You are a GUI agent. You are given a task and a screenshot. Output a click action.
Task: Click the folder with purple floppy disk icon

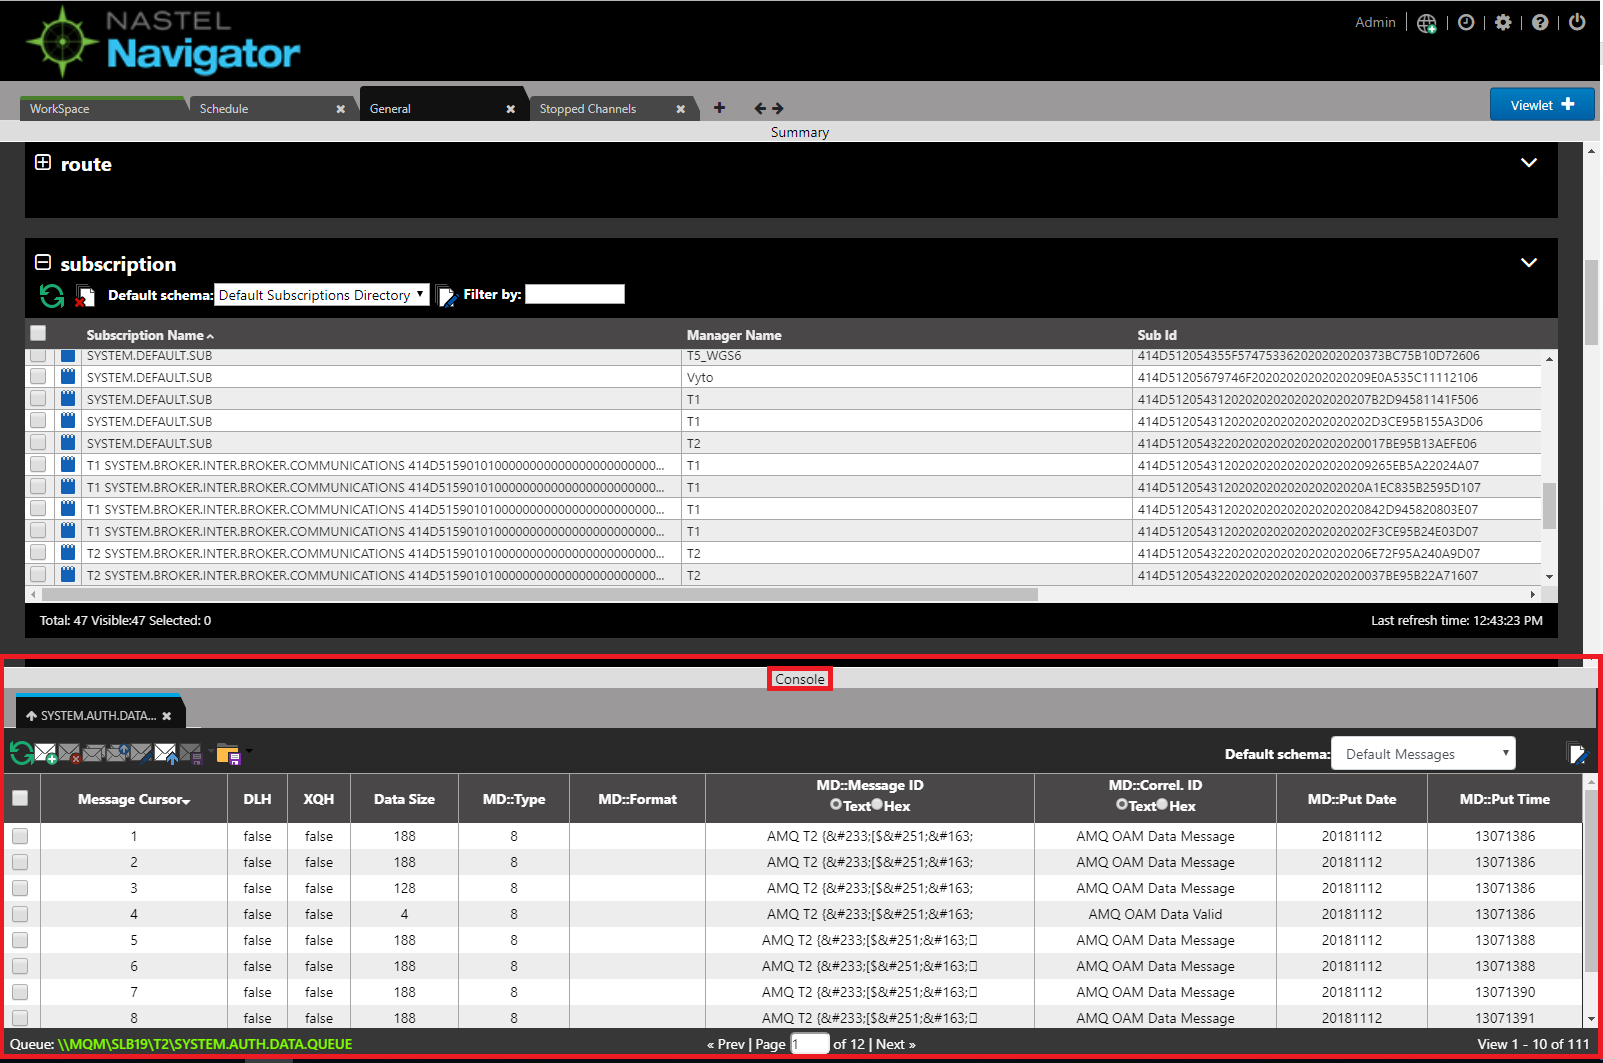228,755
